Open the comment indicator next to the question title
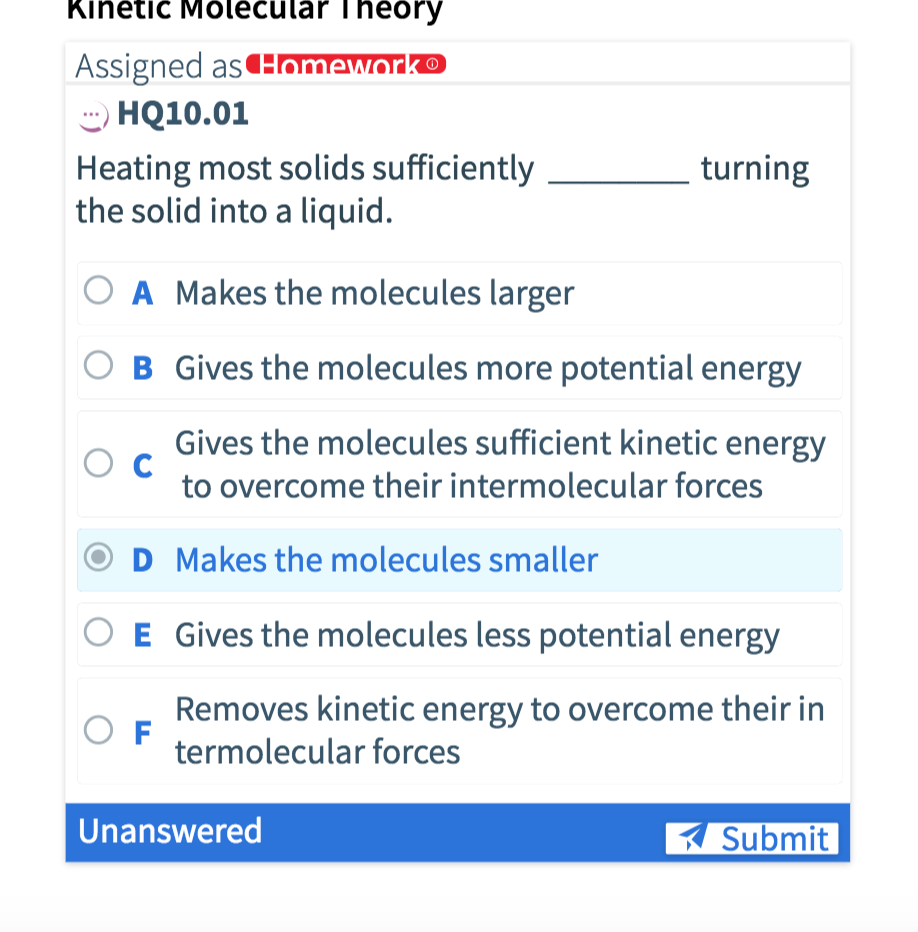 coord(92,114)
